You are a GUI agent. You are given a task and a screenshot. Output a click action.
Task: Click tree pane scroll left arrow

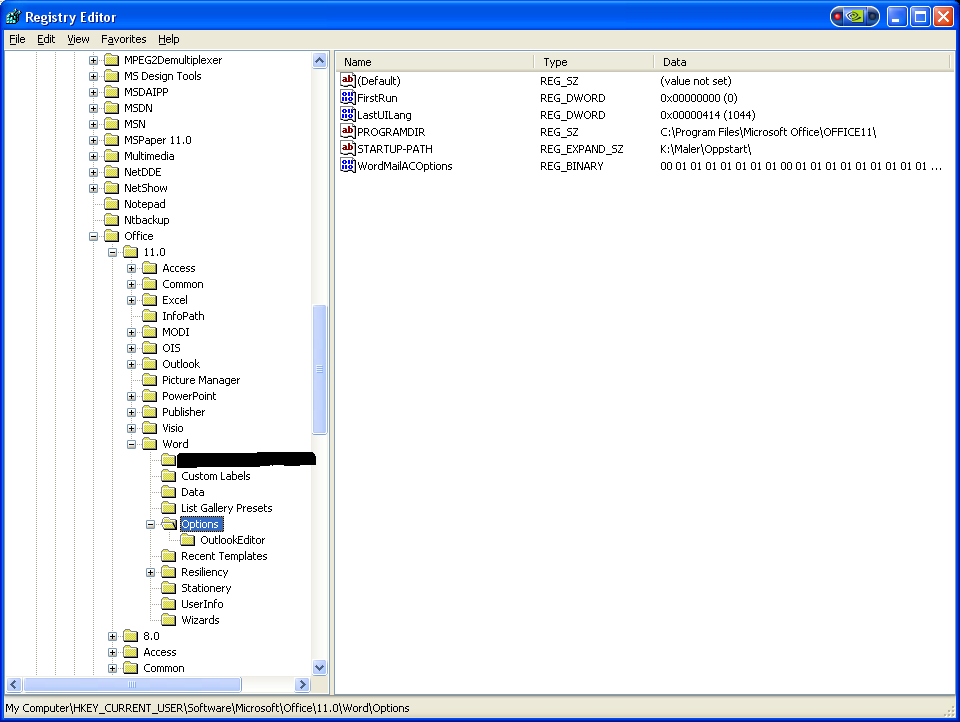[x=14, y=684]
